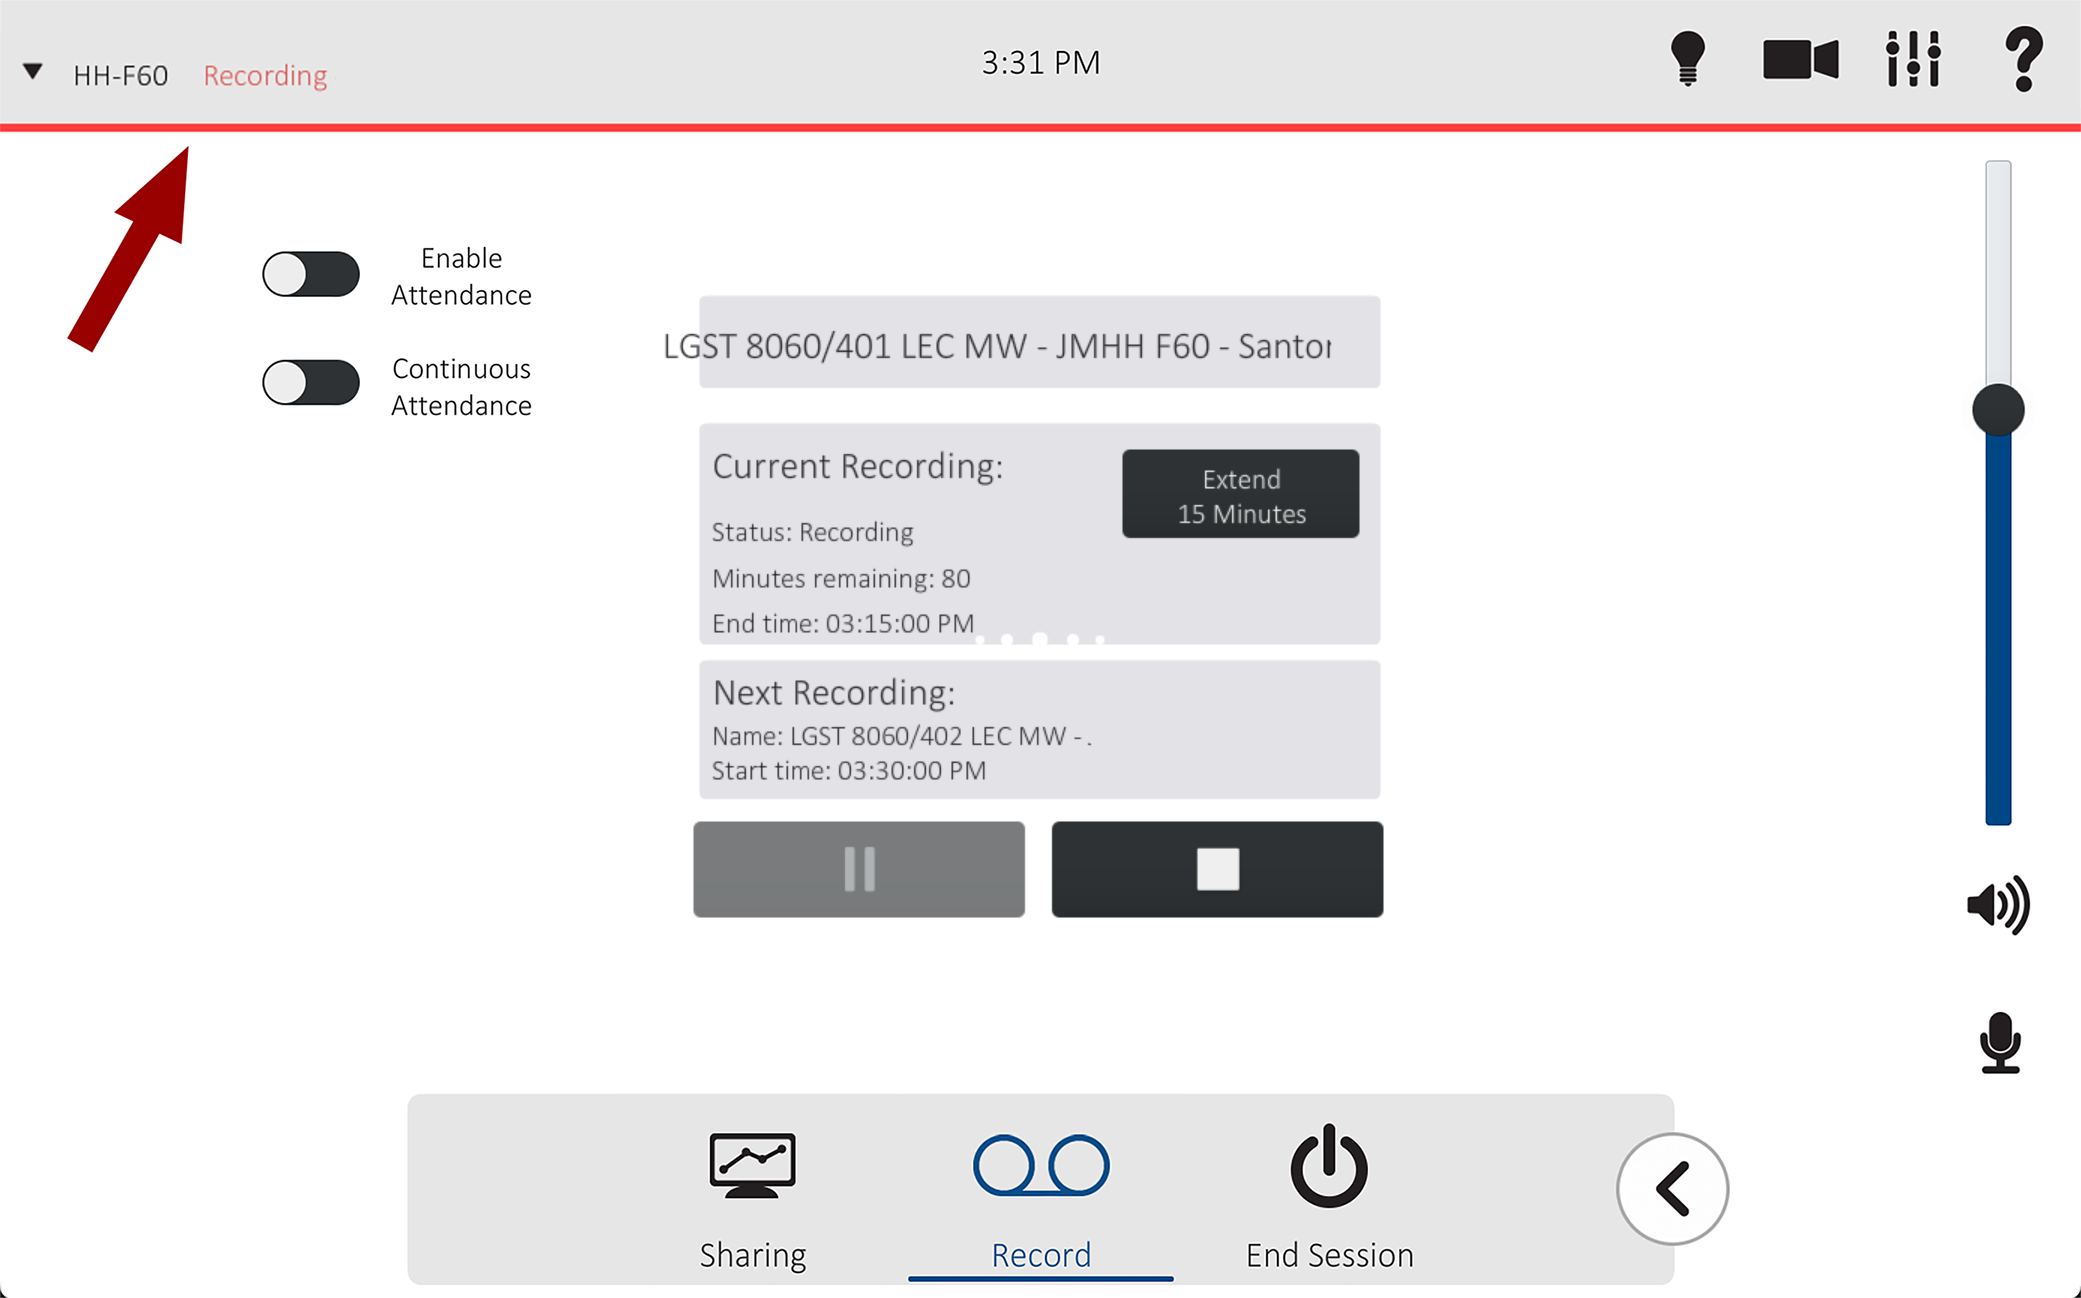2081x1298 pixels.
Task: Open camera controls via video camera icon
Action: [1800, 59]
